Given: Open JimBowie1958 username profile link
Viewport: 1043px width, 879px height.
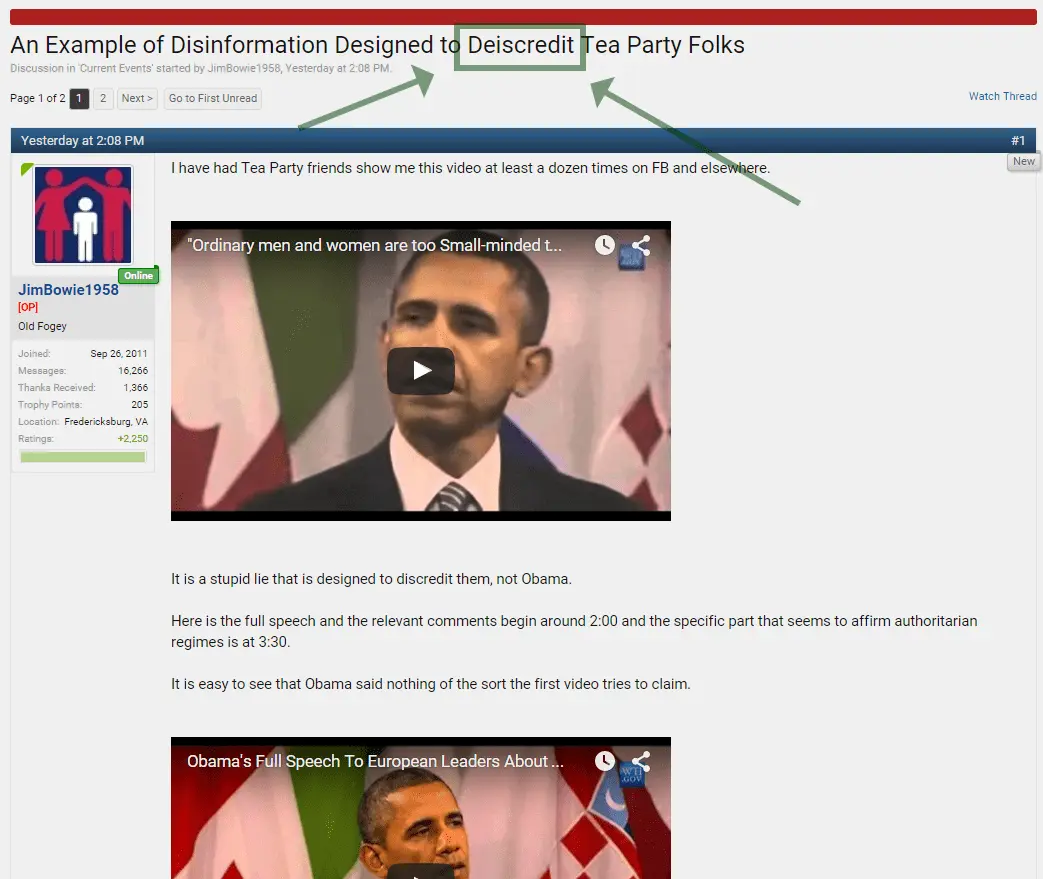Looking at the screenshot, I should coord(69,289).
